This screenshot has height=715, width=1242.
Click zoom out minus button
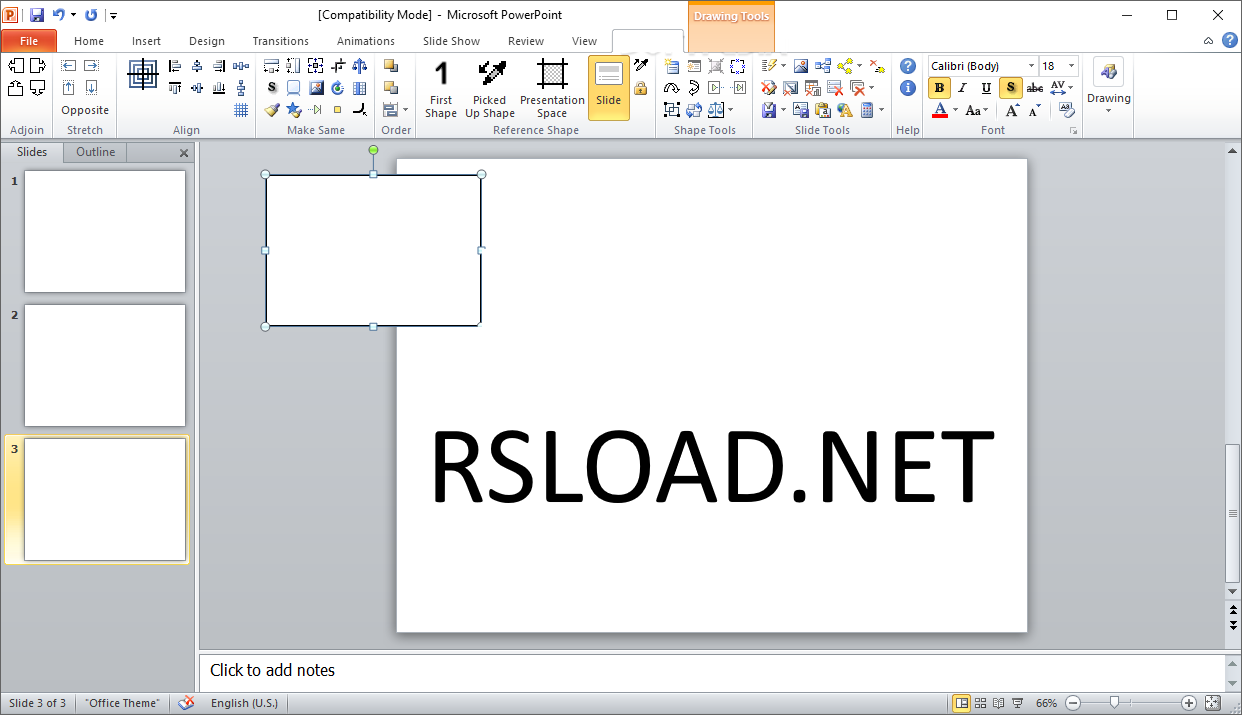tap(1071, 703)
